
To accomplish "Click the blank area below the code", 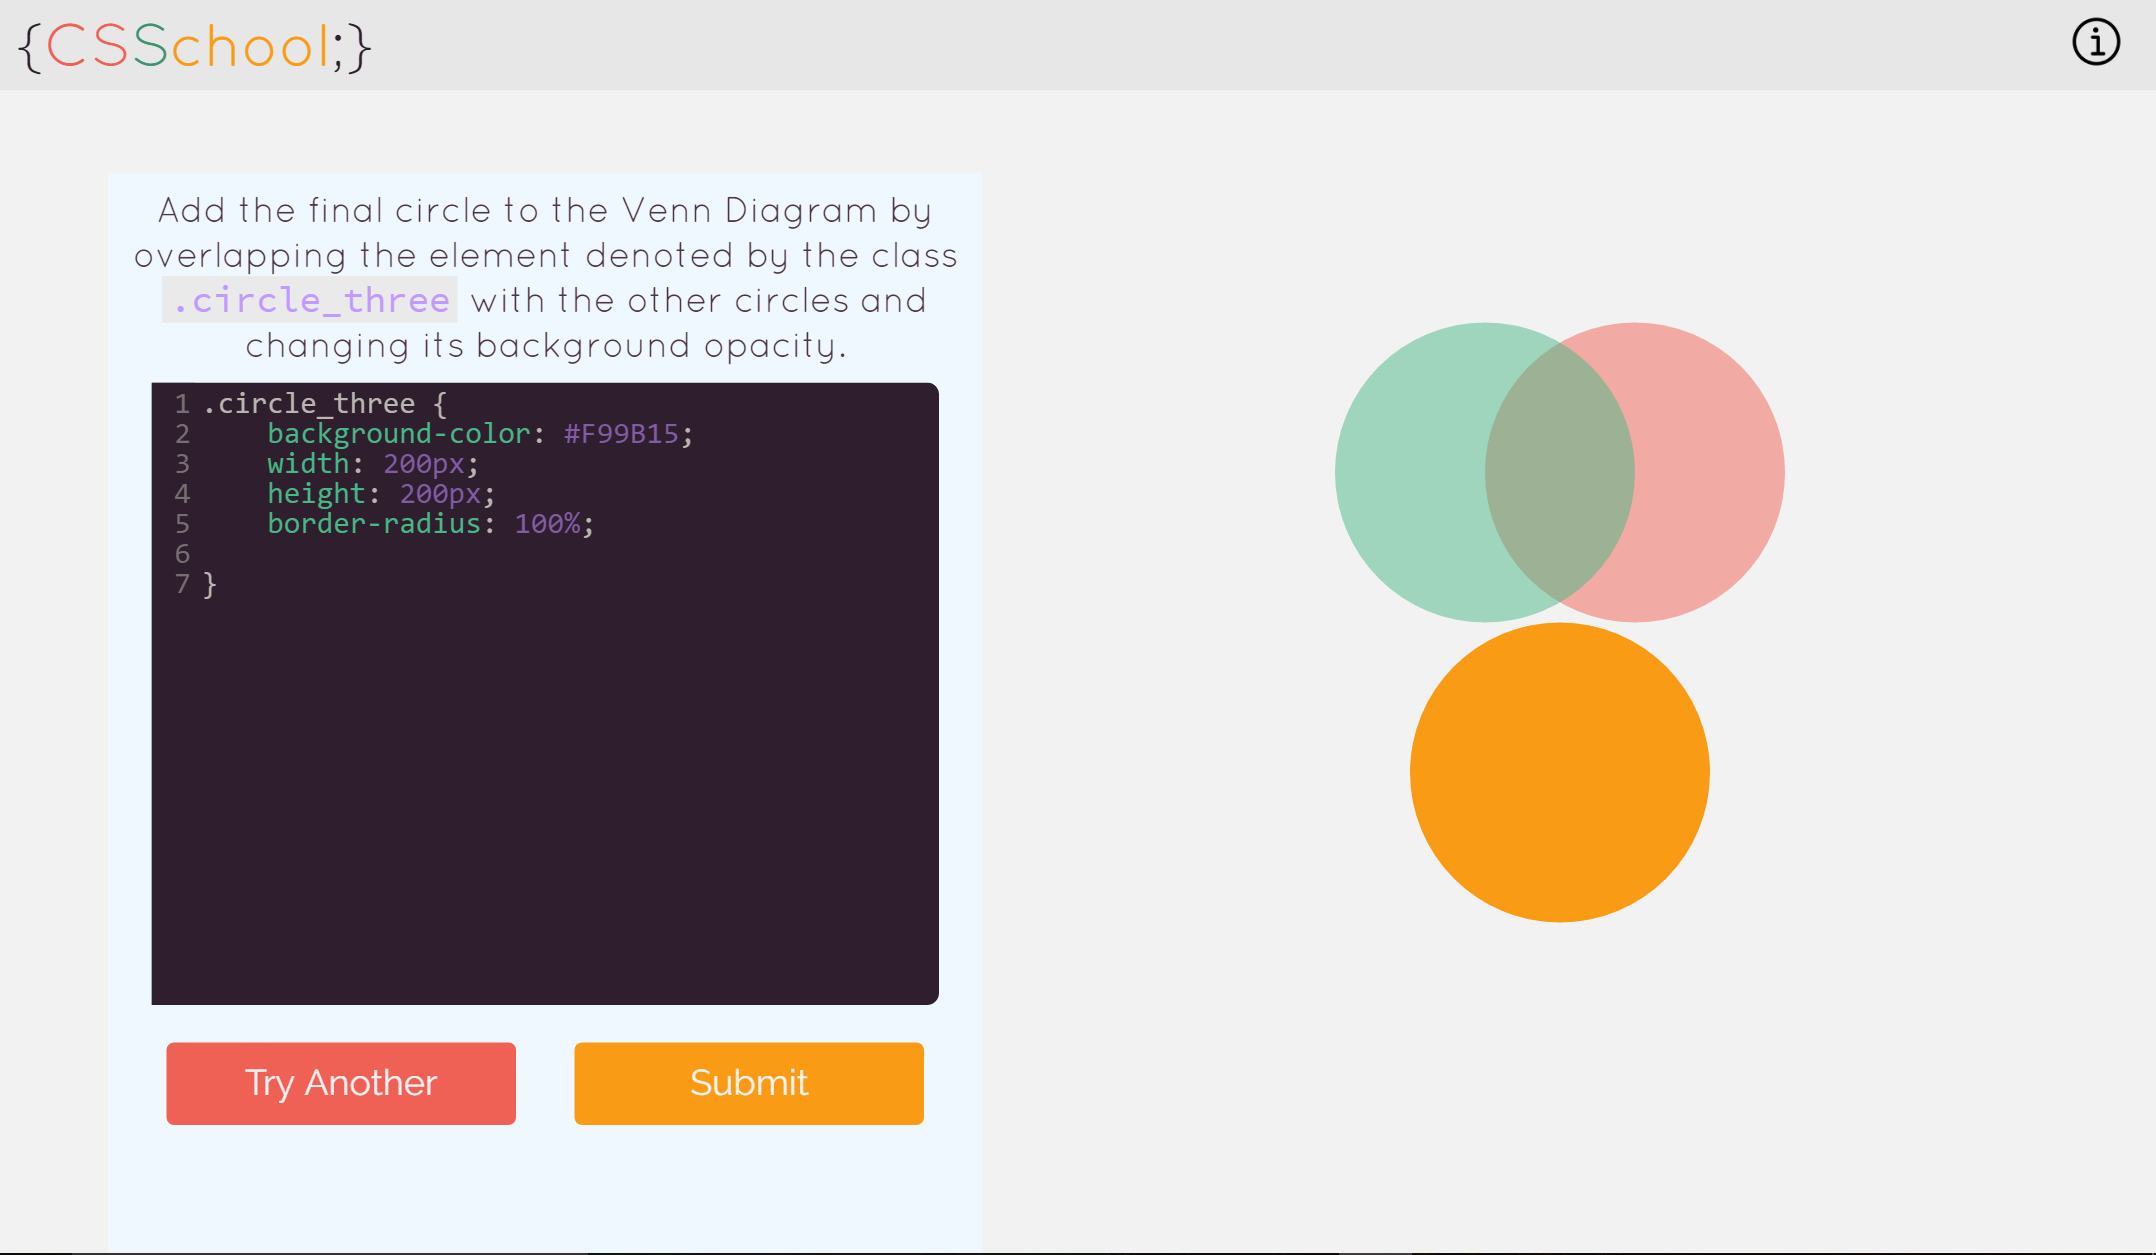I will tap(545, 800).
